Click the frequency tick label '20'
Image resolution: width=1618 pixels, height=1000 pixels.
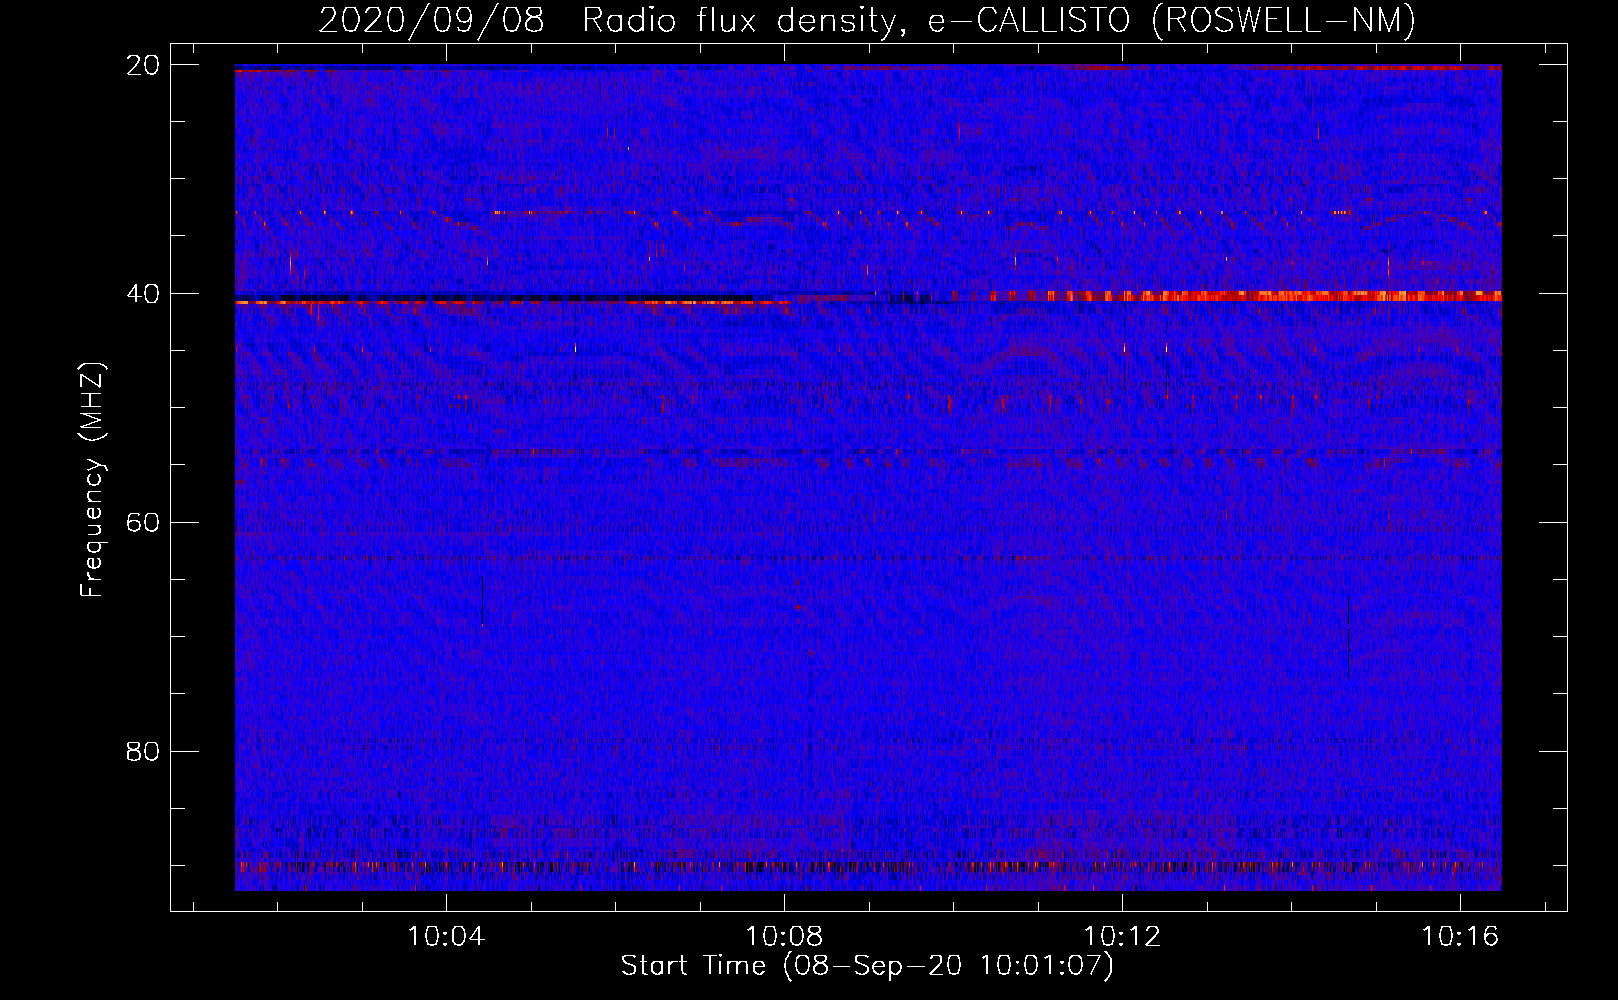143,65
